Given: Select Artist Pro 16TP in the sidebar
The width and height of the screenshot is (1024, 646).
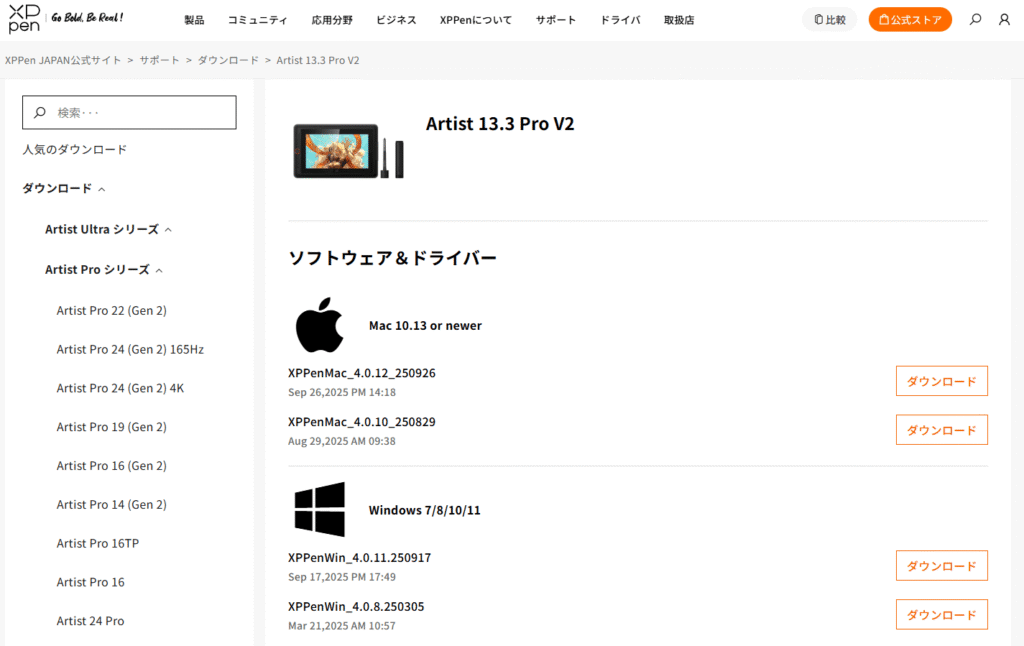Looking at the screenshot, I should 97,543.
